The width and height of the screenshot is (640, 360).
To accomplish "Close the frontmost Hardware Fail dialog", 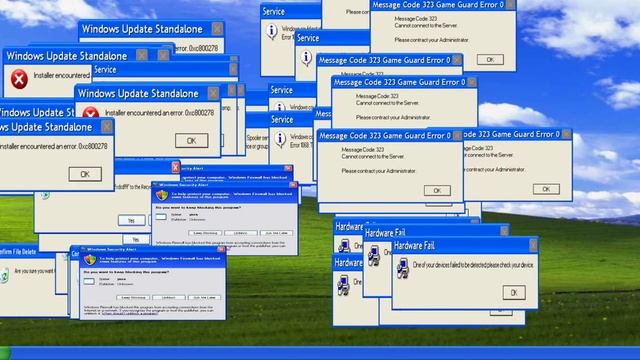I will 533,245.
